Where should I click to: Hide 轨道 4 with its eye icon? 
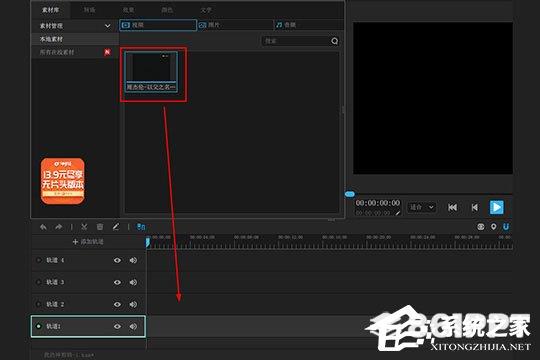(x=117, y=260)
